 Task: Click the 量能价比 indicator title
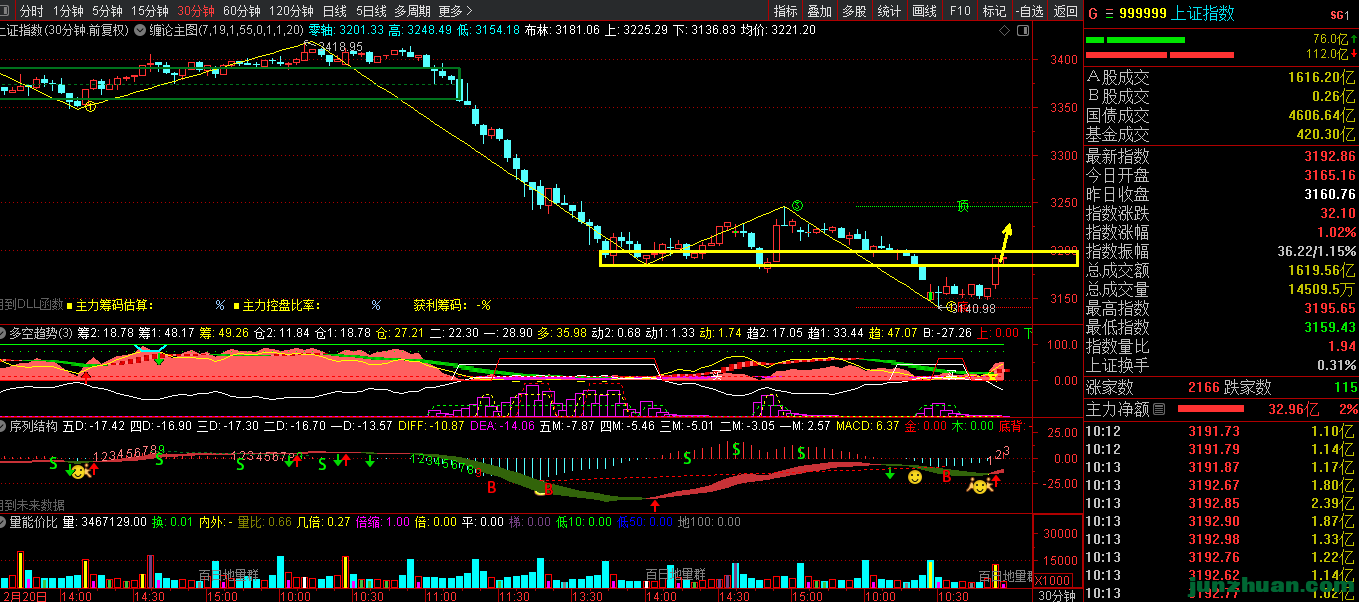point(34,521)
